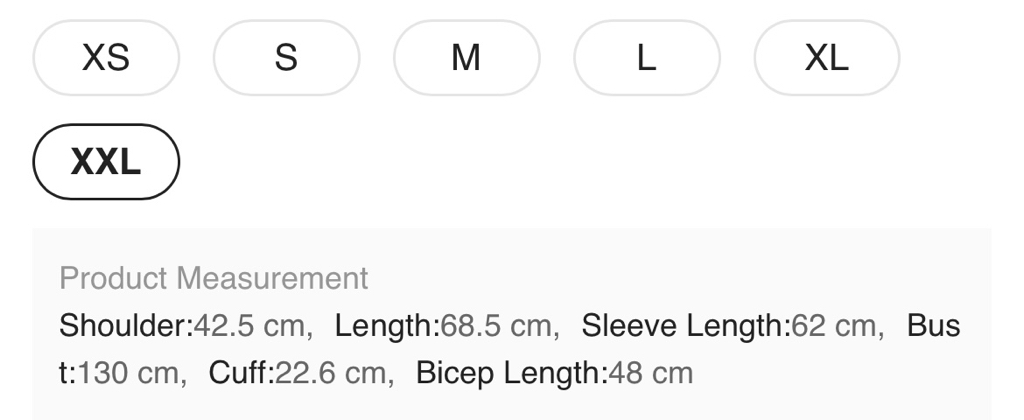This screenshot has height=420, width=1024.
Task: Click the Bicep Length label
Action: (510, 374)
